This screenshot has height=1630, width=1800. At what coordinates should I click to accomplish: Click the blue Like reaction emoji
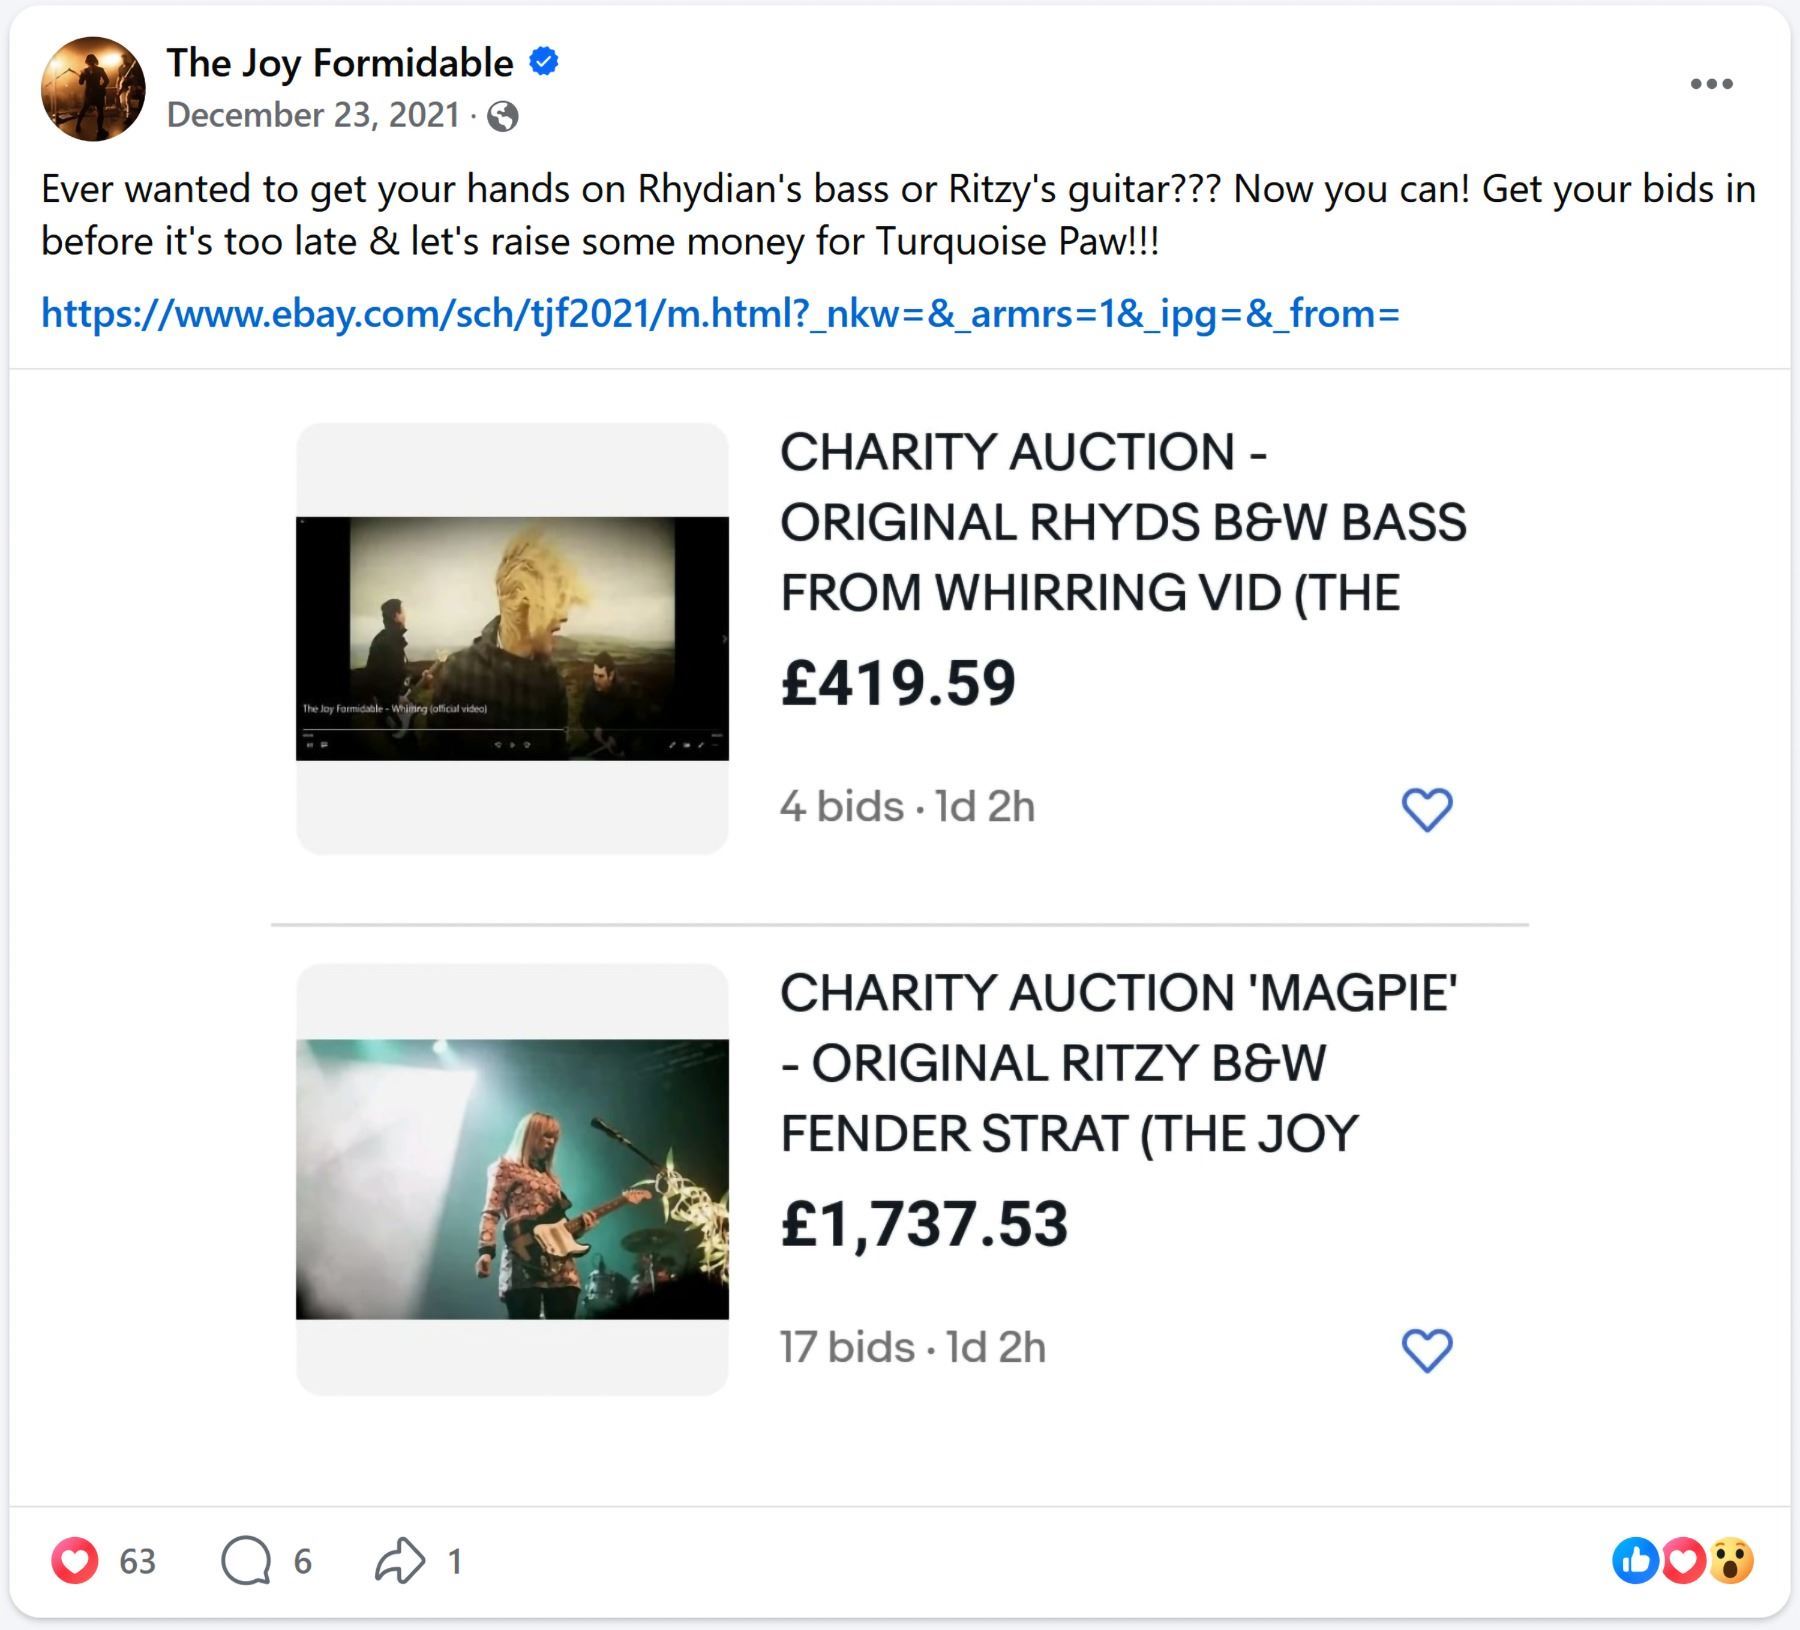point(1636,1560)
